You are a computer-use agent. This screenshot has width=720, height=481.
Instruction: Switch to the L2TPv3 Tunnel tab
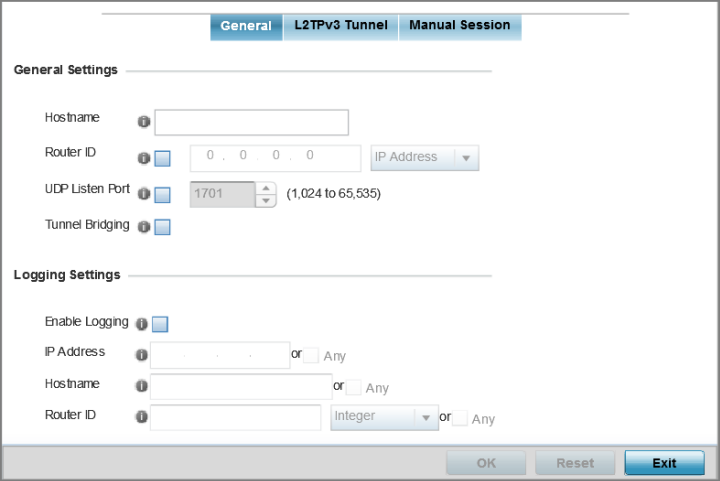click(x=341, y=27)
